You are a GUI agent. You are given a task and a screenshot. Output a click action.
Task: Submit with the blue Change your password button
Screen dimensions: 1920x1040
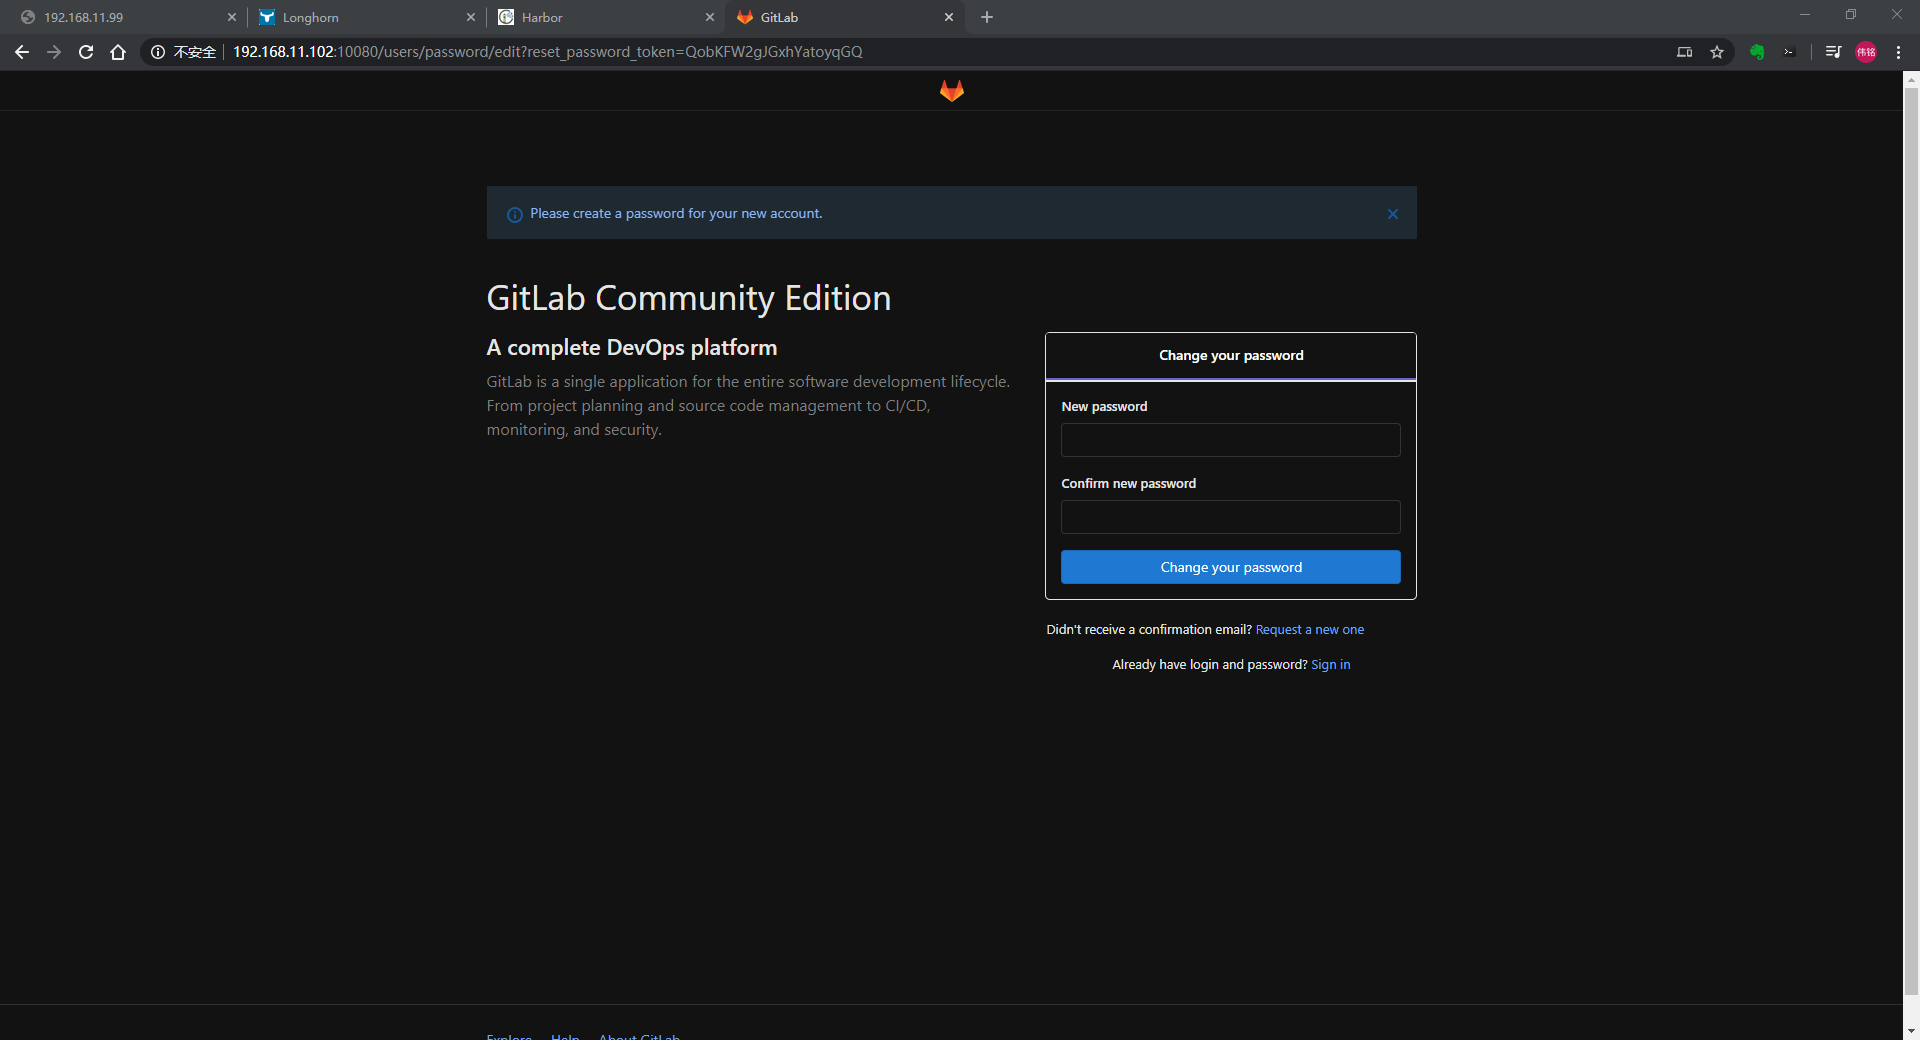click(x=1230, y=567)
